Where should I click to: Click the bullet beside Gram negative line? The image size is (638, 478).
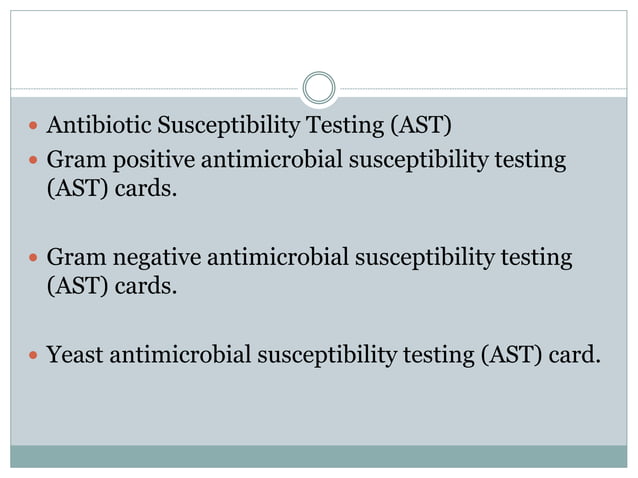click(x=35, y=259)
